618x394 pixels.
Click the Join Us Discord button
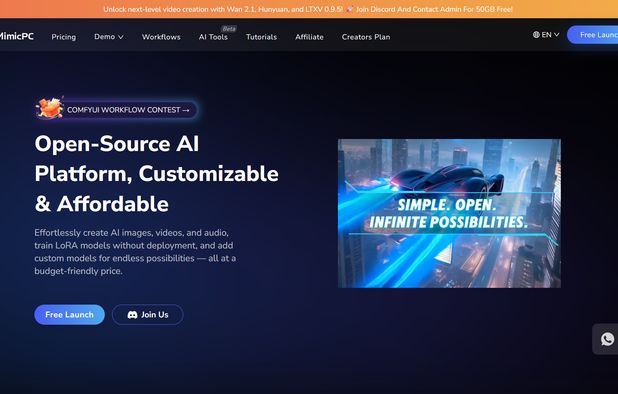coord(147,314)
